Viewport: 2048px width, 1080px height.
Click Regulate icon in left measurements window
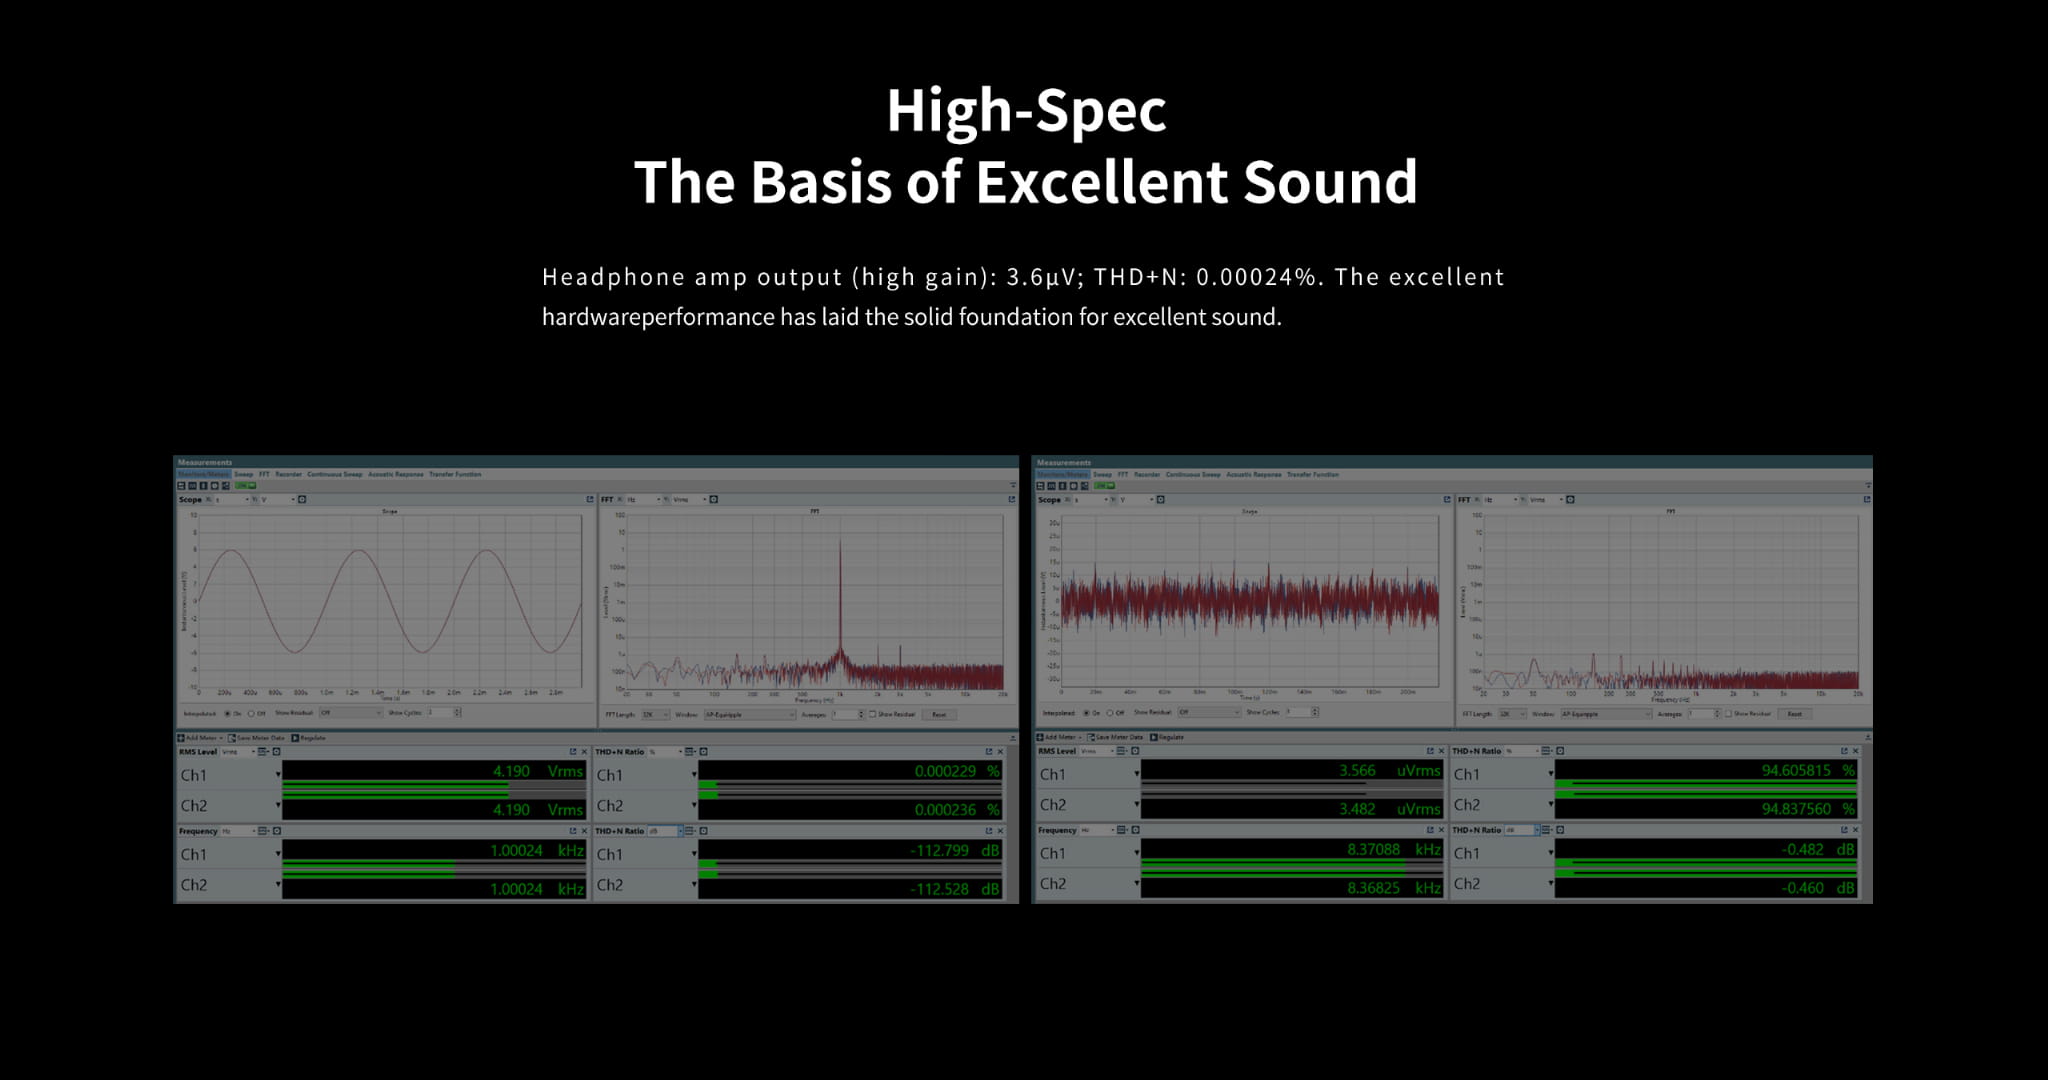click(x=297, y=738)
